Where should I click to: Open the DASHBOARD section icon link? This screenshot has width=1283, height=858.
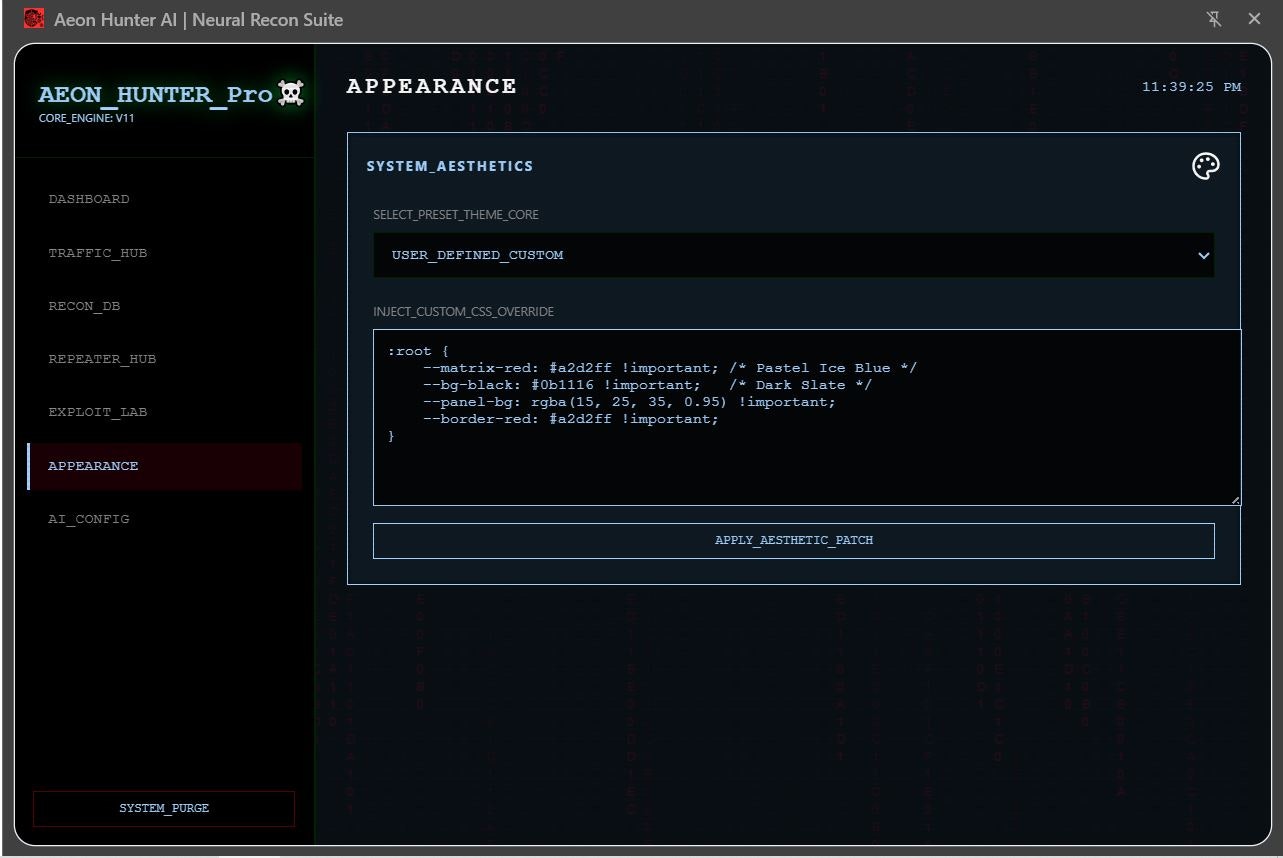pos(89,199)
